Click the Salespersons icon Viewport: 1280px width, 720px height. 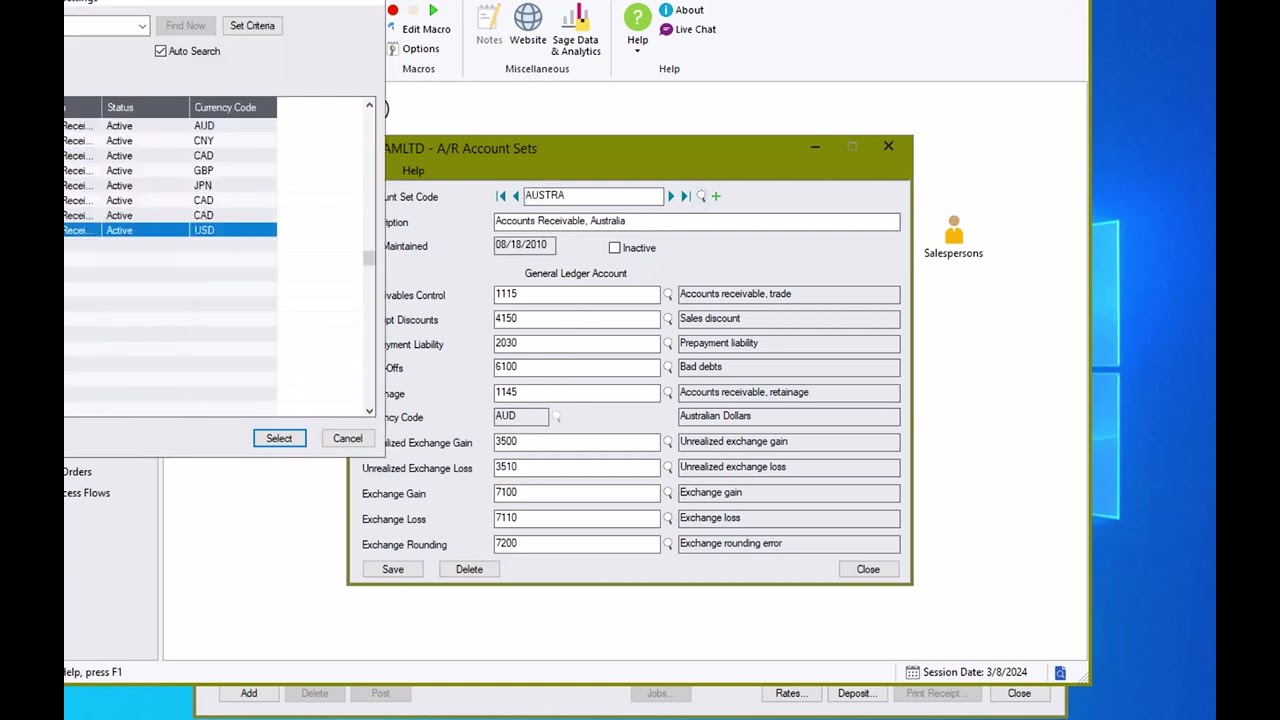coord(953,238)
